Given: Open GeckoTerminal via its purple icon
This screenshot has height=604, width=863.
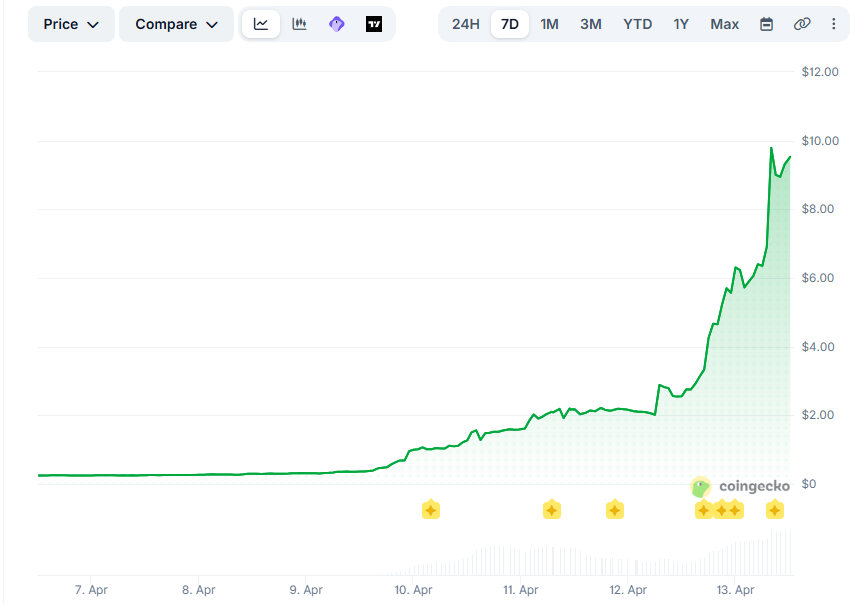Looking at the screenshot, I should (336, 23).
